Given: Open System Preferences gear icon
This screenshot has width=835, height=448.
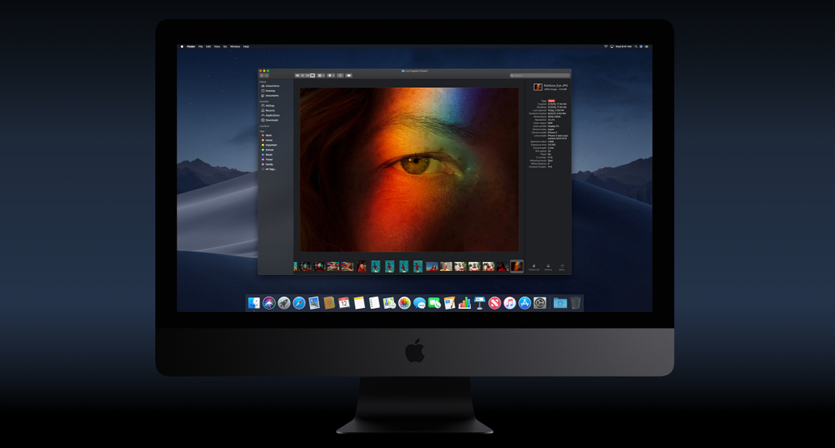Looking at the screenshot, I should click(539, 303).
